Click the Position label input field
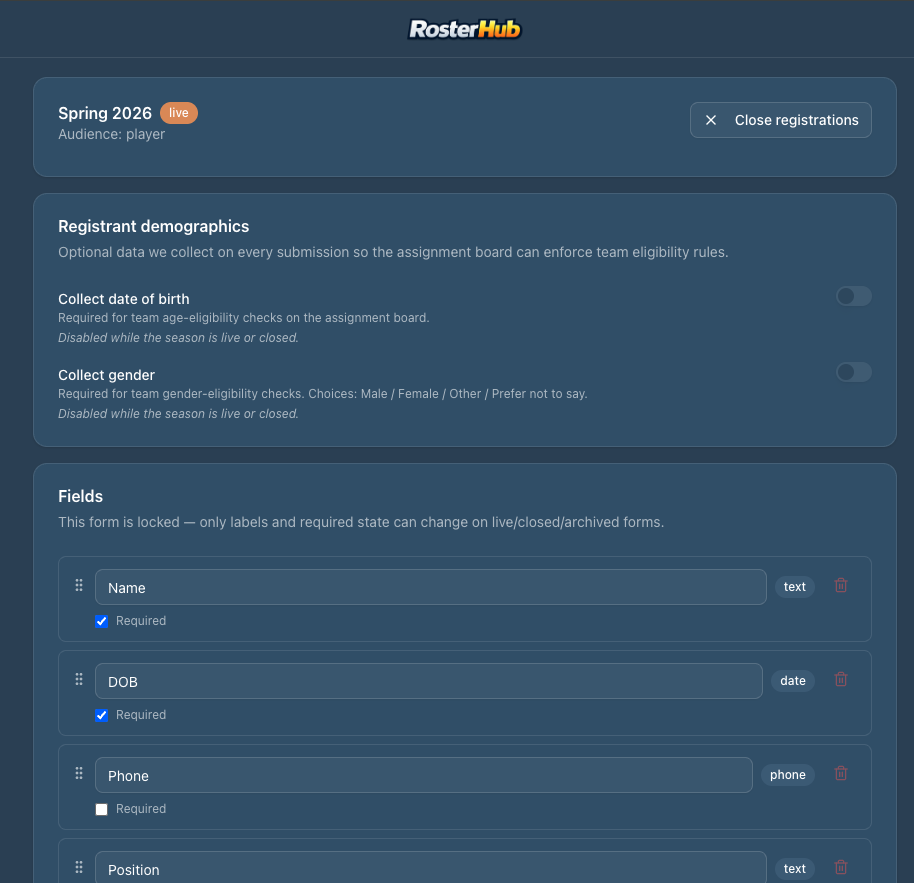 coord(431,868)
